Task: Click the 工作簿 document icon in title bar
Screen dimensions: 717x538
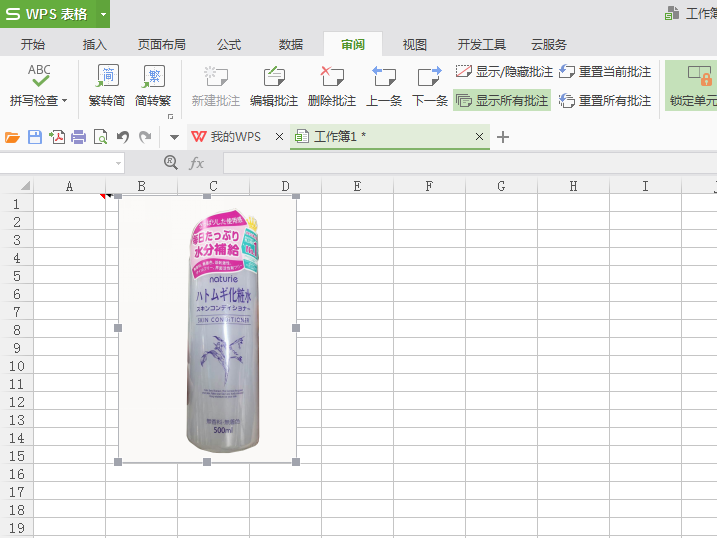Action: pos(672,13)
